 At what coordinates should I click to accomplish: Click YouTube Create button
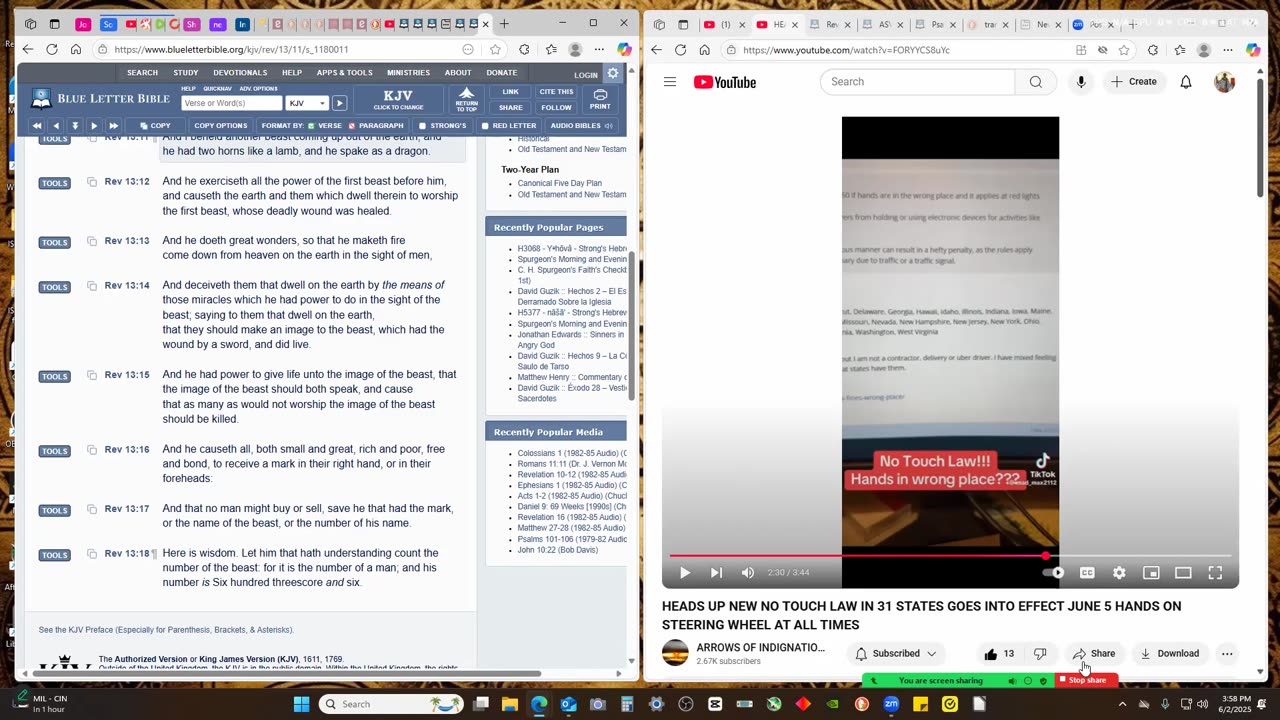(1133, 82)
